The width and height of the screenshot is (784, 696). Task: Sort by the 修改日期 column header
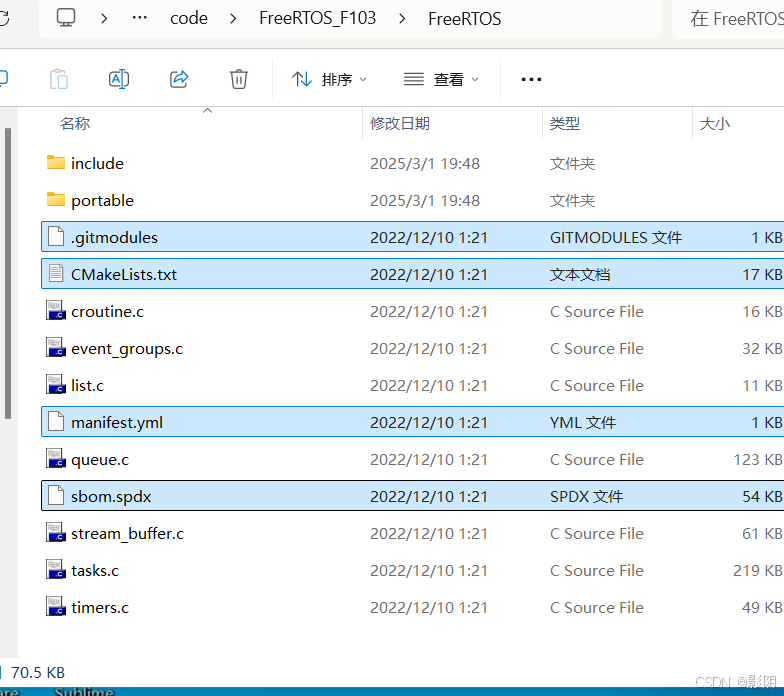pos(400,124)
